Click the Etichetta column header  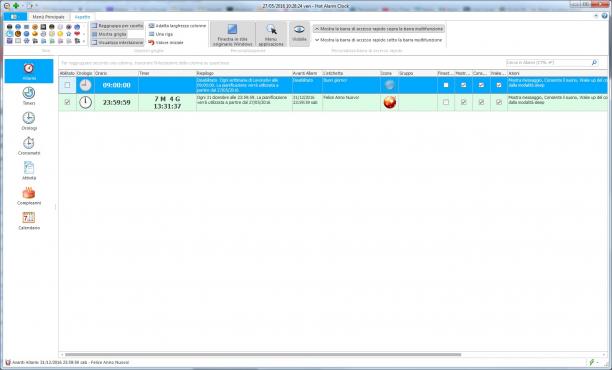(351, 73)
